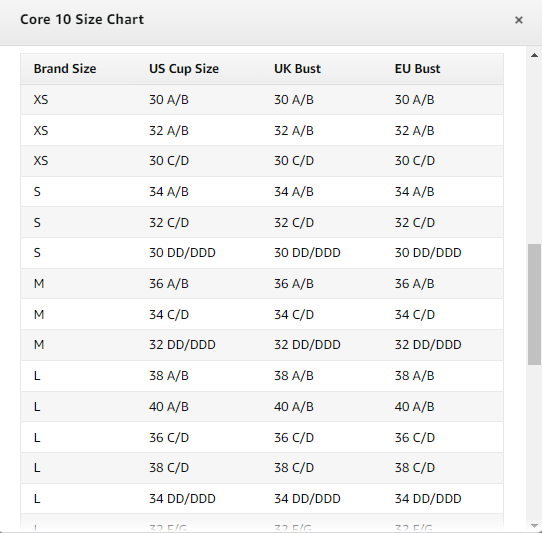
Task: Select the XS cell in the 30 A/B row
Action: click(41, 100)
